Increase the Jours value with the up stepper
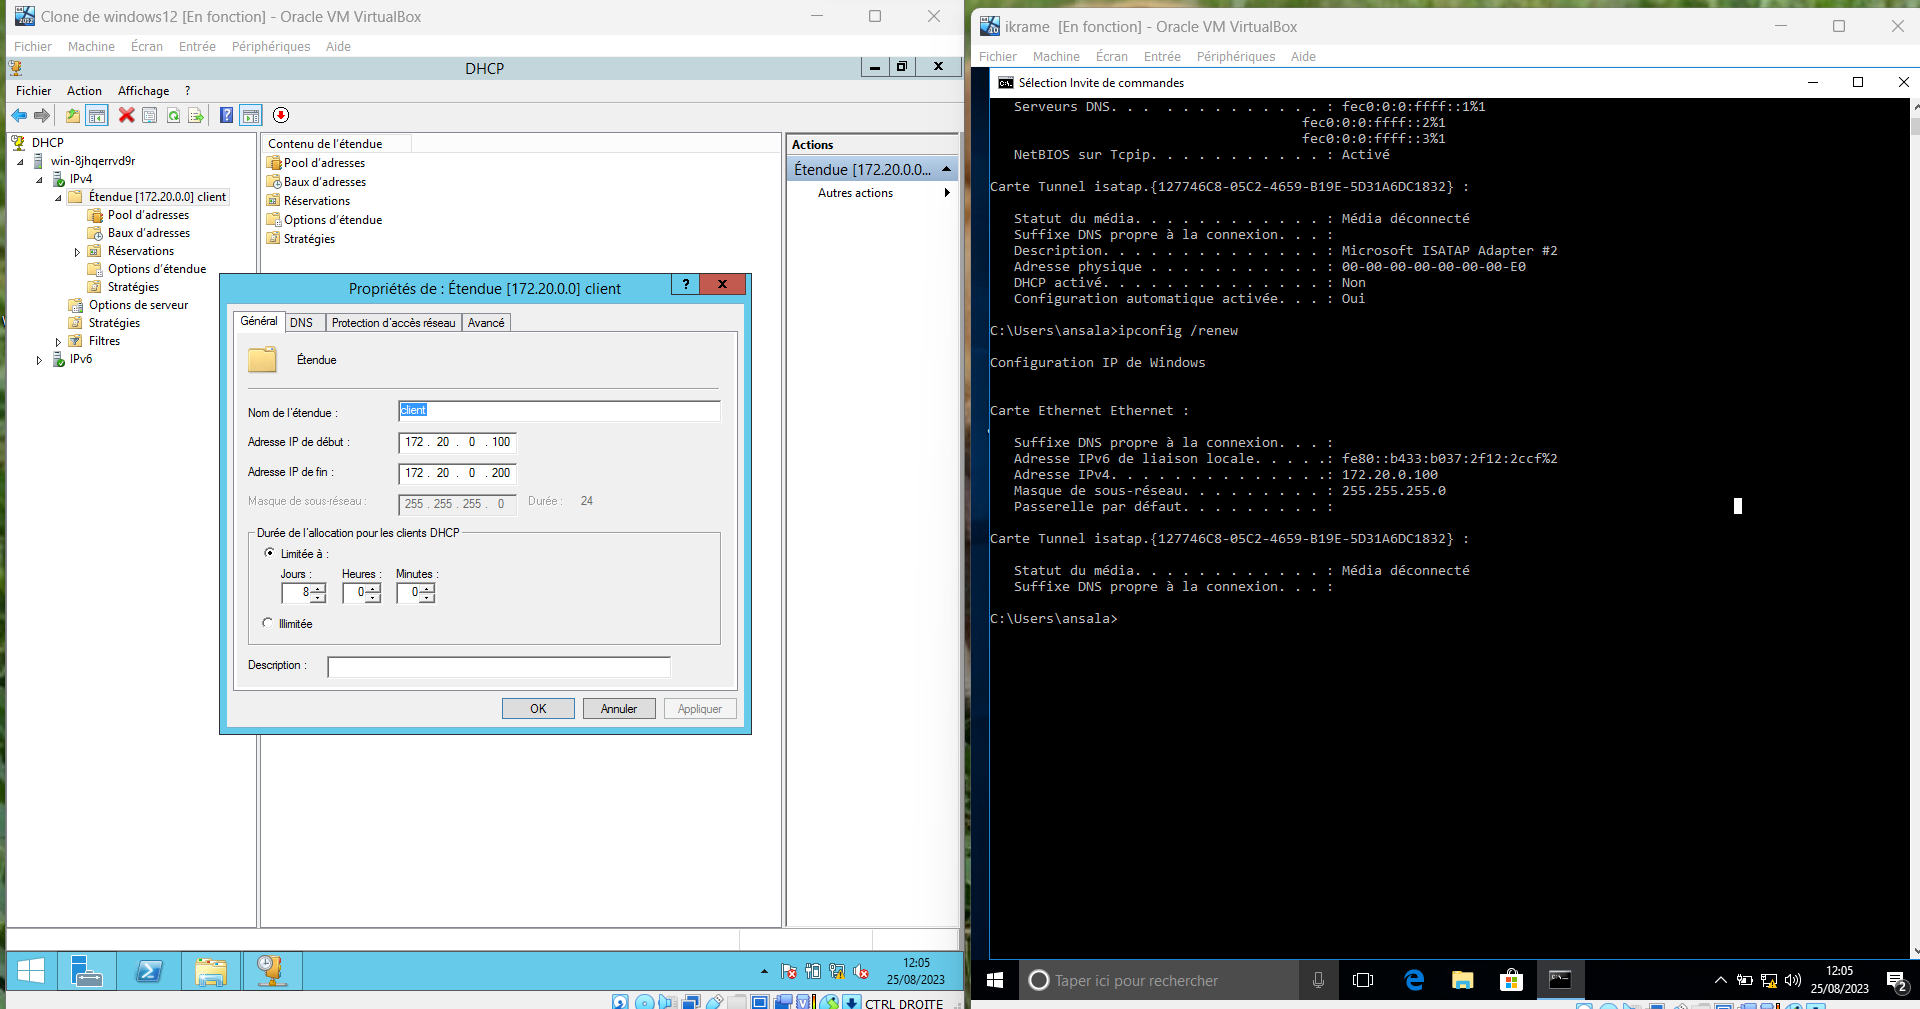This screenshot has width=1920, height=1009. (x=318, y=588)
